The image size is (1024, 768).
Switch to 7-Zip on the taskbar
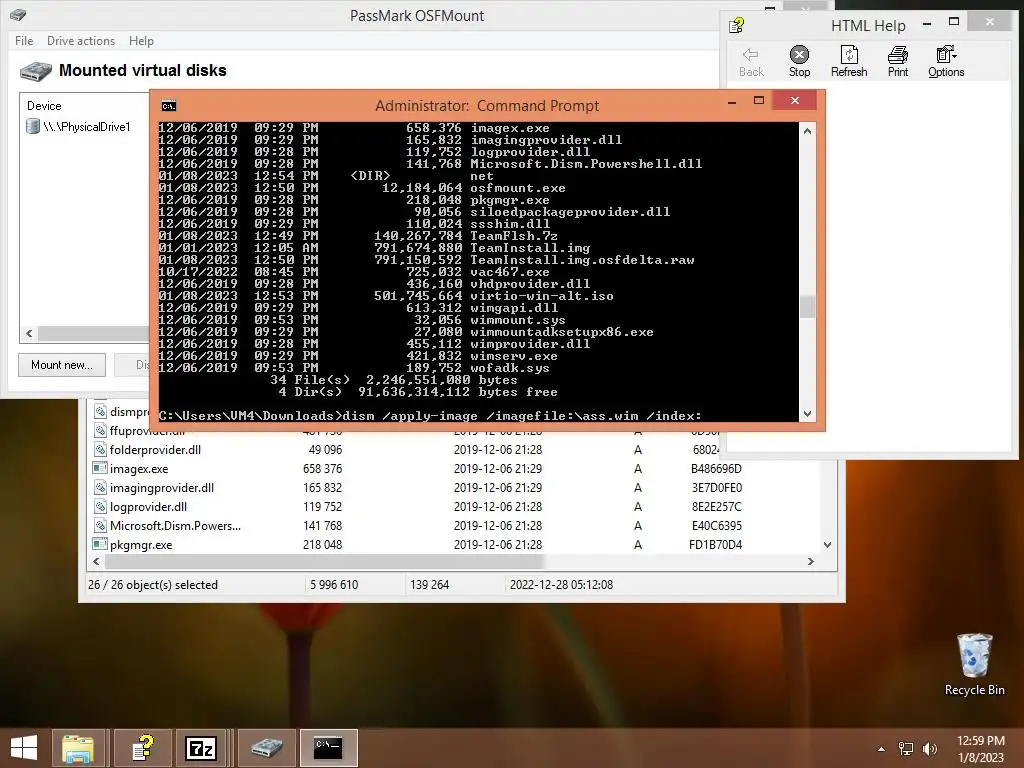coord(201,748)
